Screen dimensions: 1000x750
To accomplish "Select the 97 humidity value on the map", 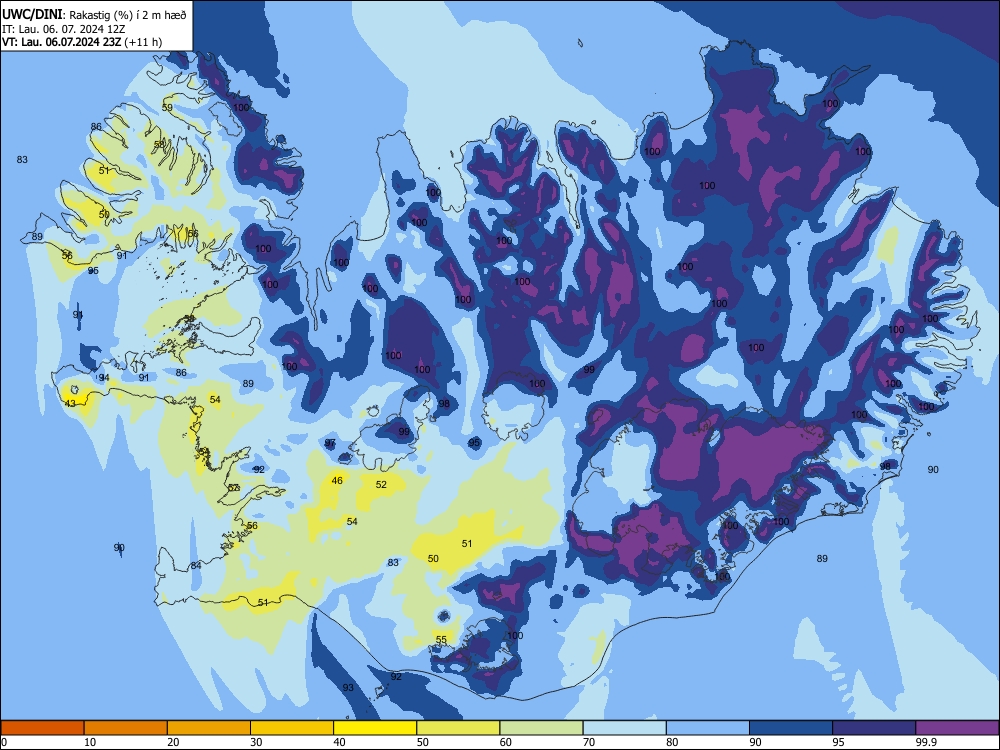I will tap(330, 443).
